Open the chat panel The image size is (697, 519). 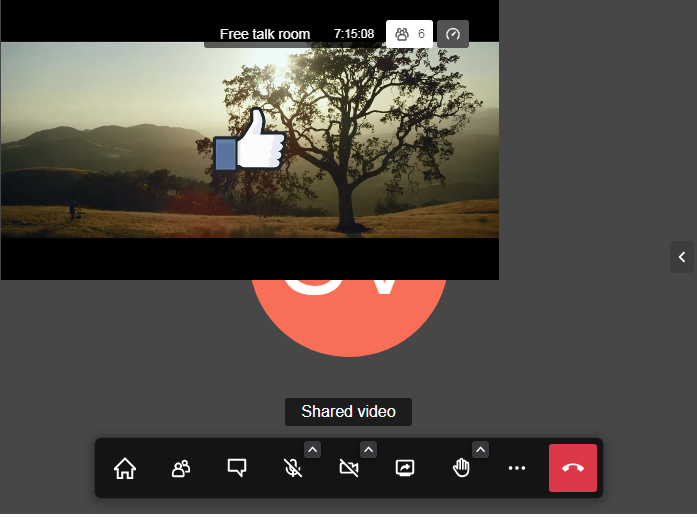237,468
